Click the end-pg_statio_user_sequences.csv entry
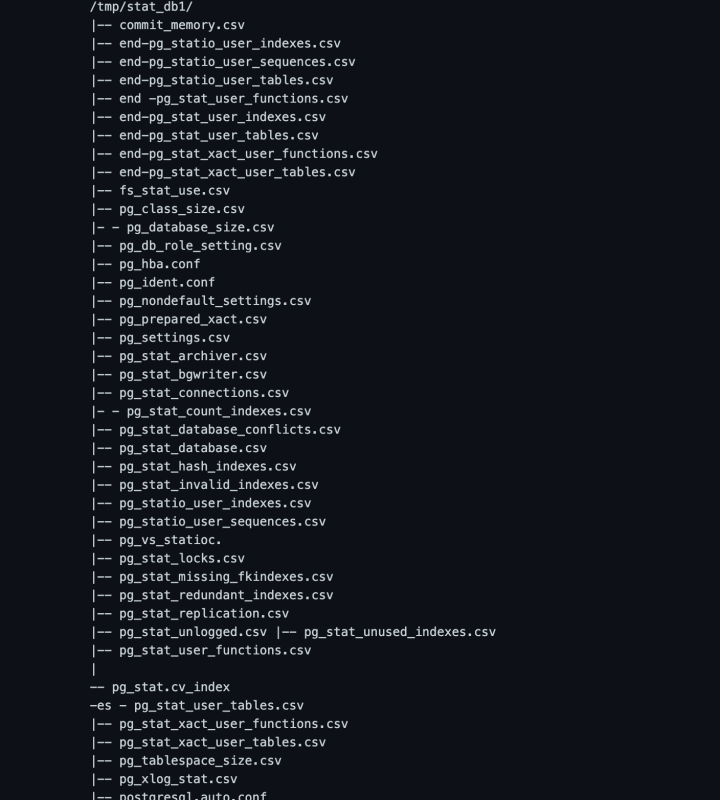Screen dimensions: 720x800 [237, 62]
